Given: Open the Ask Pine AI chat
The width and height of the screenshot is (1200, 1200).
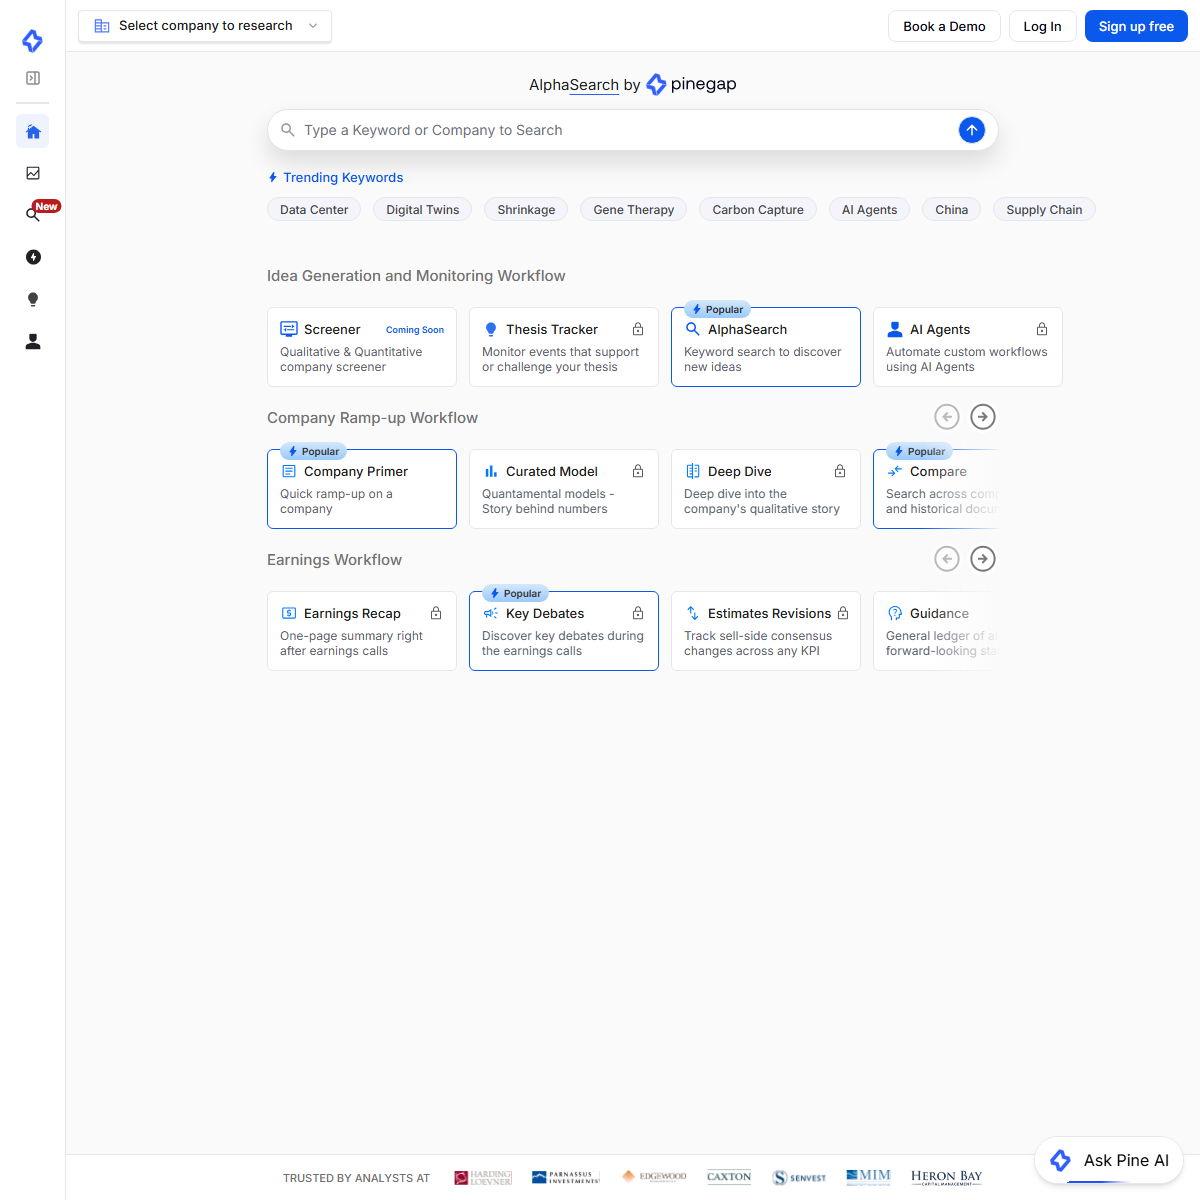Looking at the screenshot, I should pos(1110,1160).
